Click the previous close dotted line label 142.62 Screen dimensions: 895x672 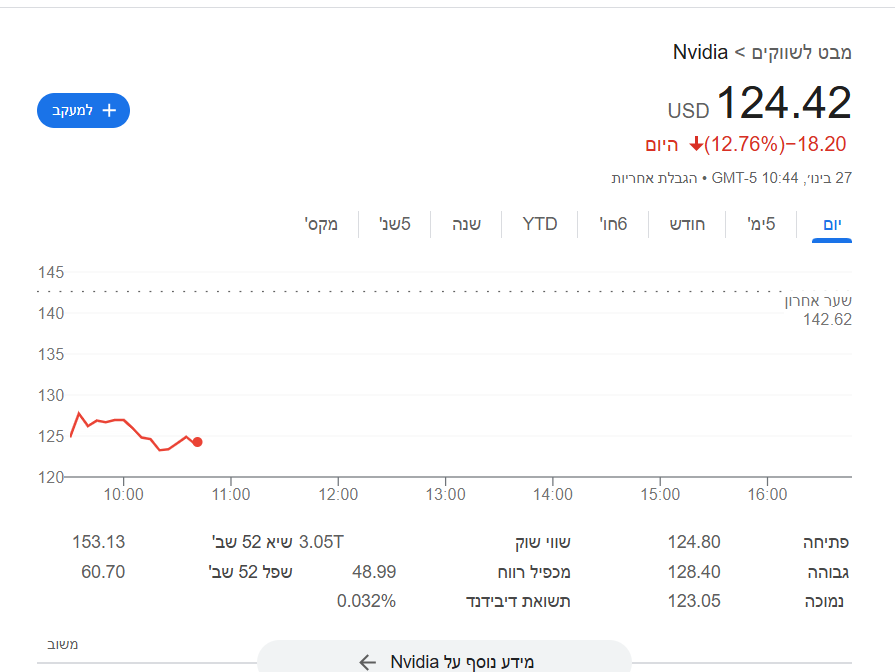click(x=827, y=319)
